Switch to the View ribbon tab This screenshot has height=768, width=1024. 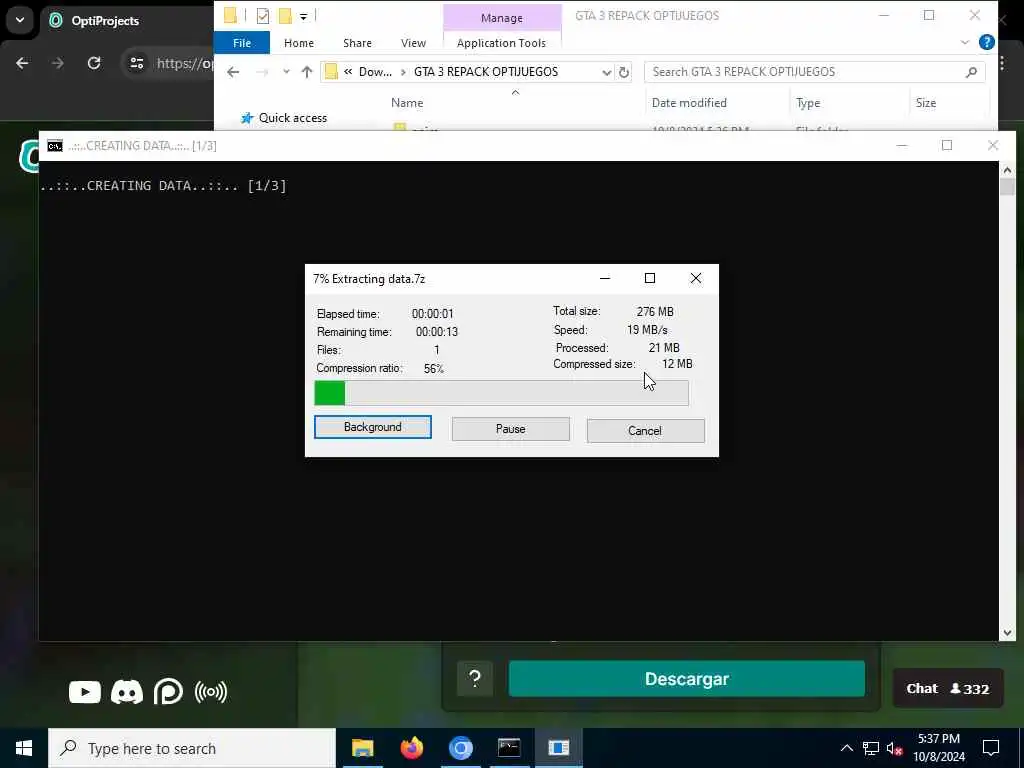pos(413,43)
